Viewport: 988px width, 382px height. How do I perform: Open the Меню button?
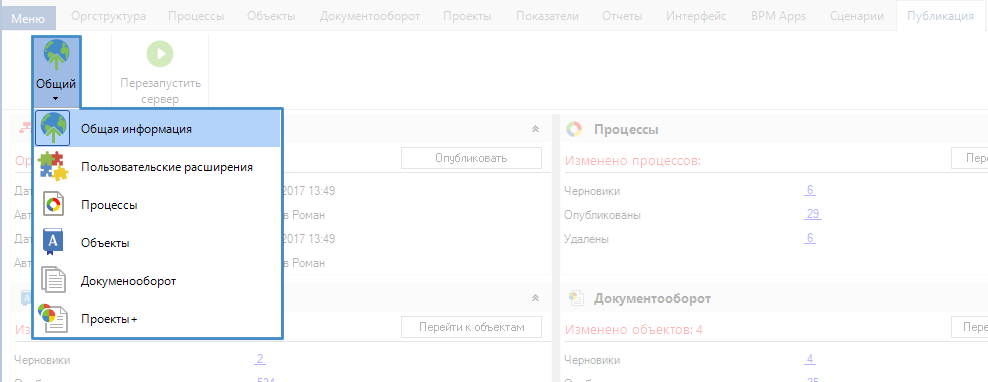(28, 18)
